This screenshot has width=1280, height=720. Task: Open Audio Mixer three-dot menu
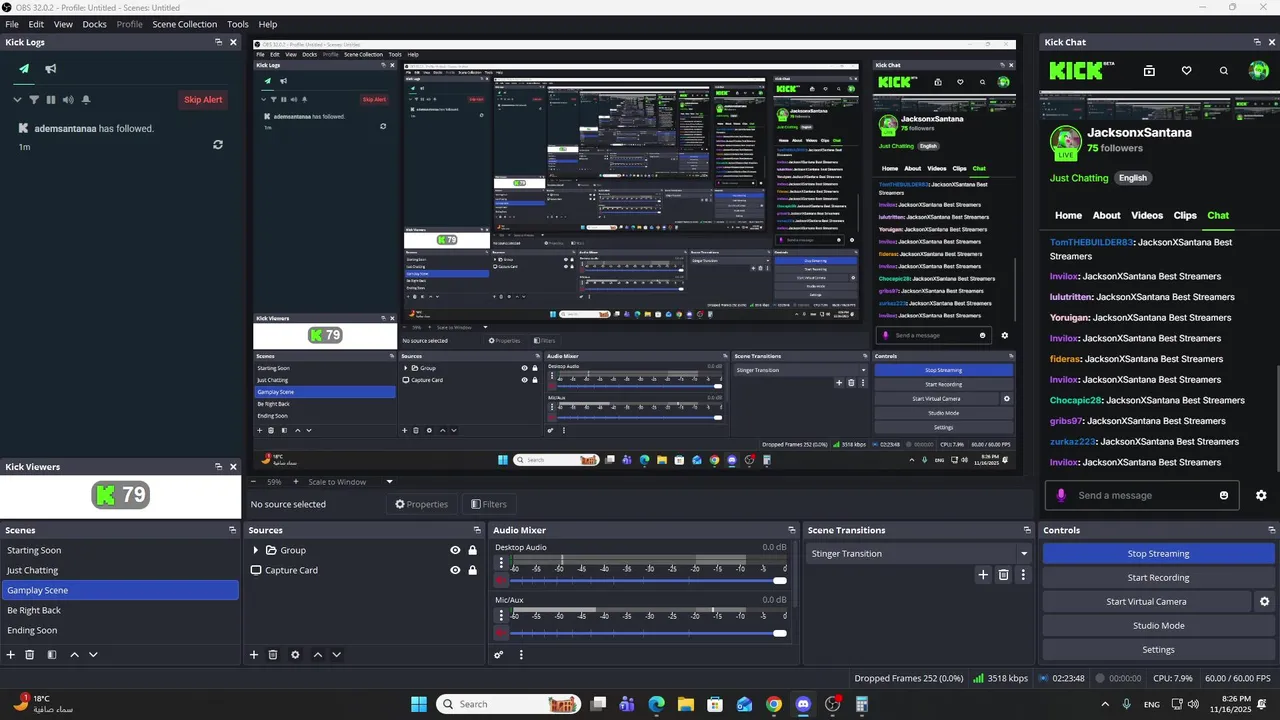pyautogui.click(x=521, y=655)
